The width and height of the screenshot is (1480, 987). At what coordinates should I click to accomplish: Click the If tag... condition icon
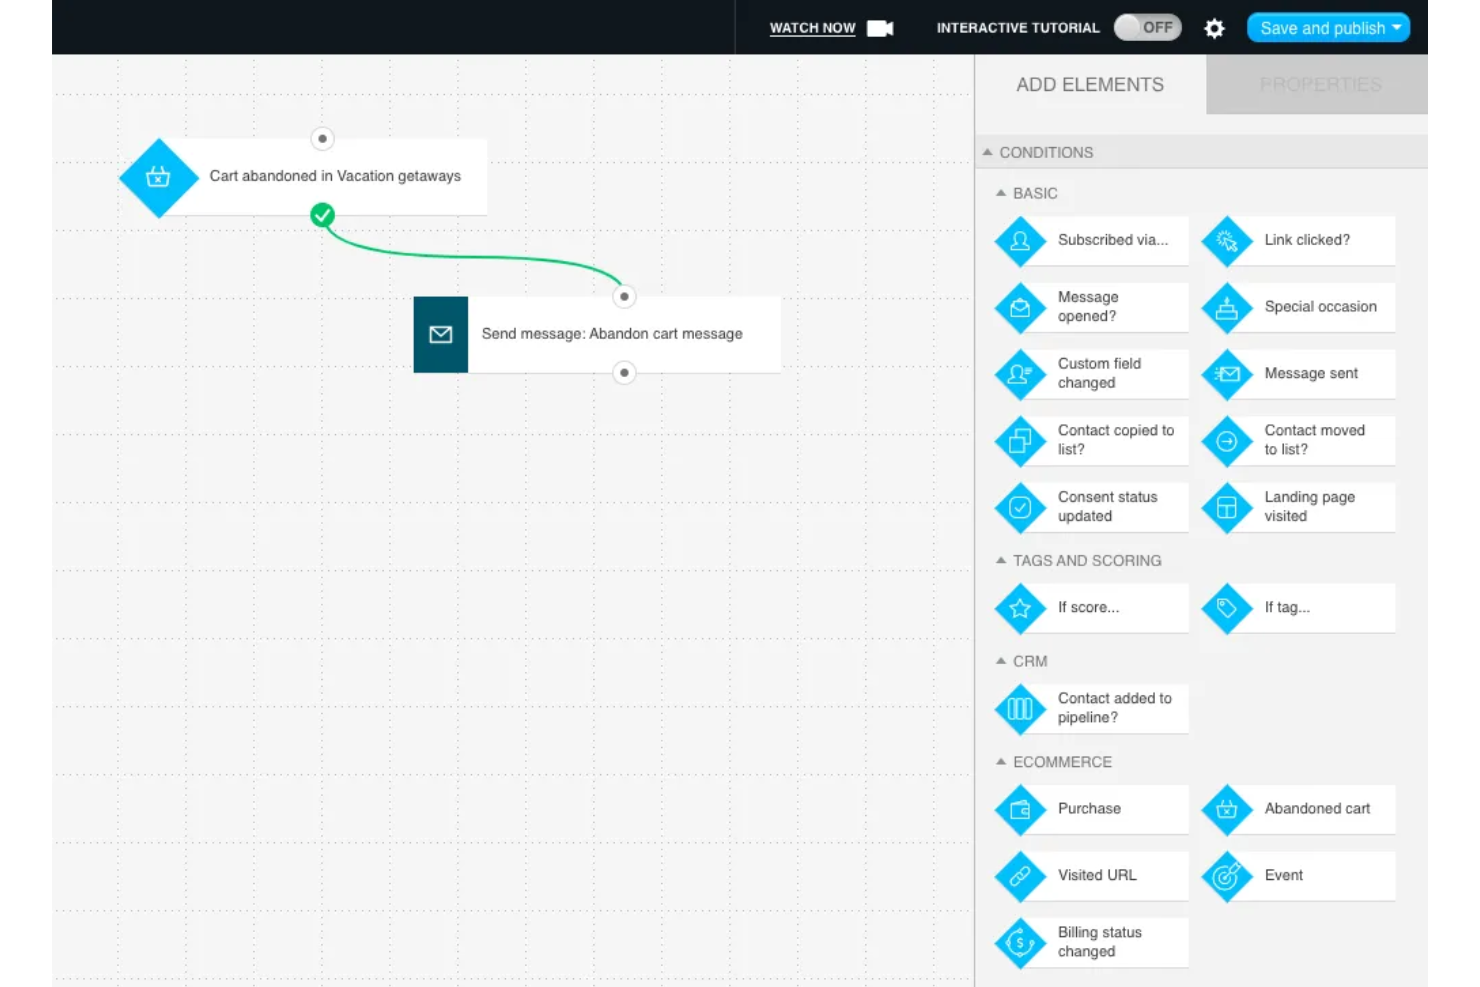[x=1226, y=608]
